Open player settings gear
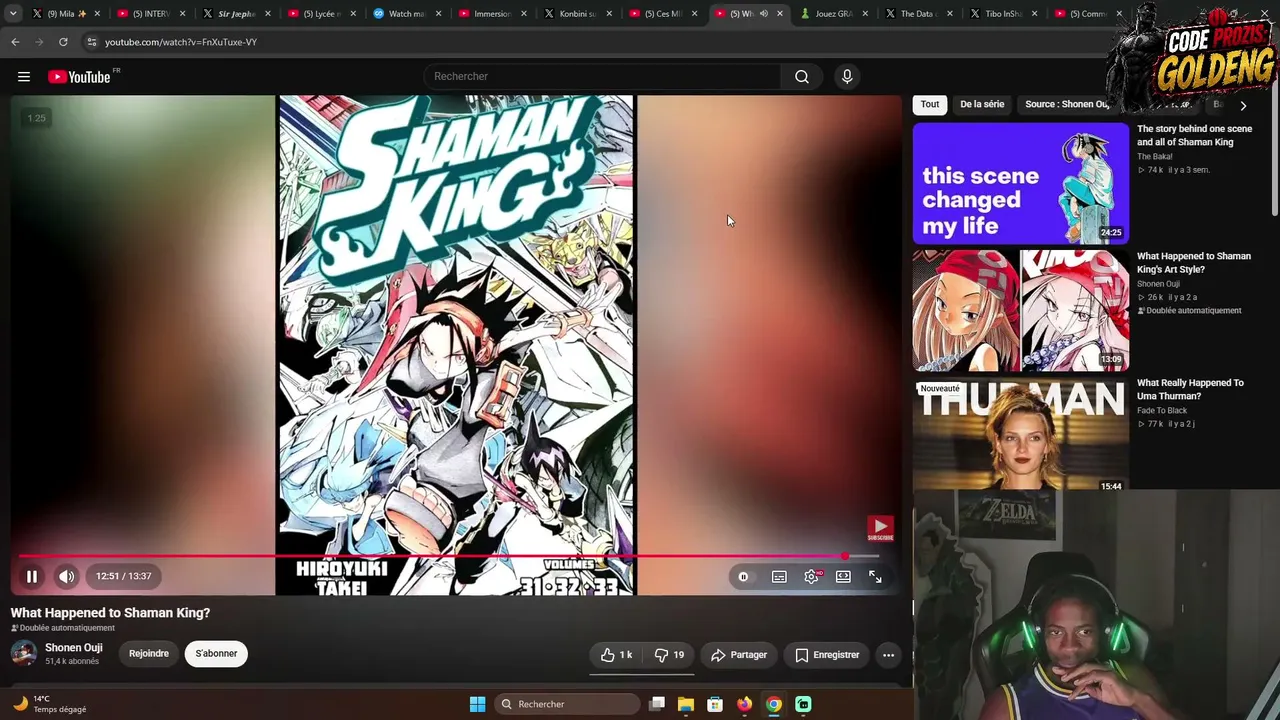This screenshot has width=1280, height=720. coord(811,577)
